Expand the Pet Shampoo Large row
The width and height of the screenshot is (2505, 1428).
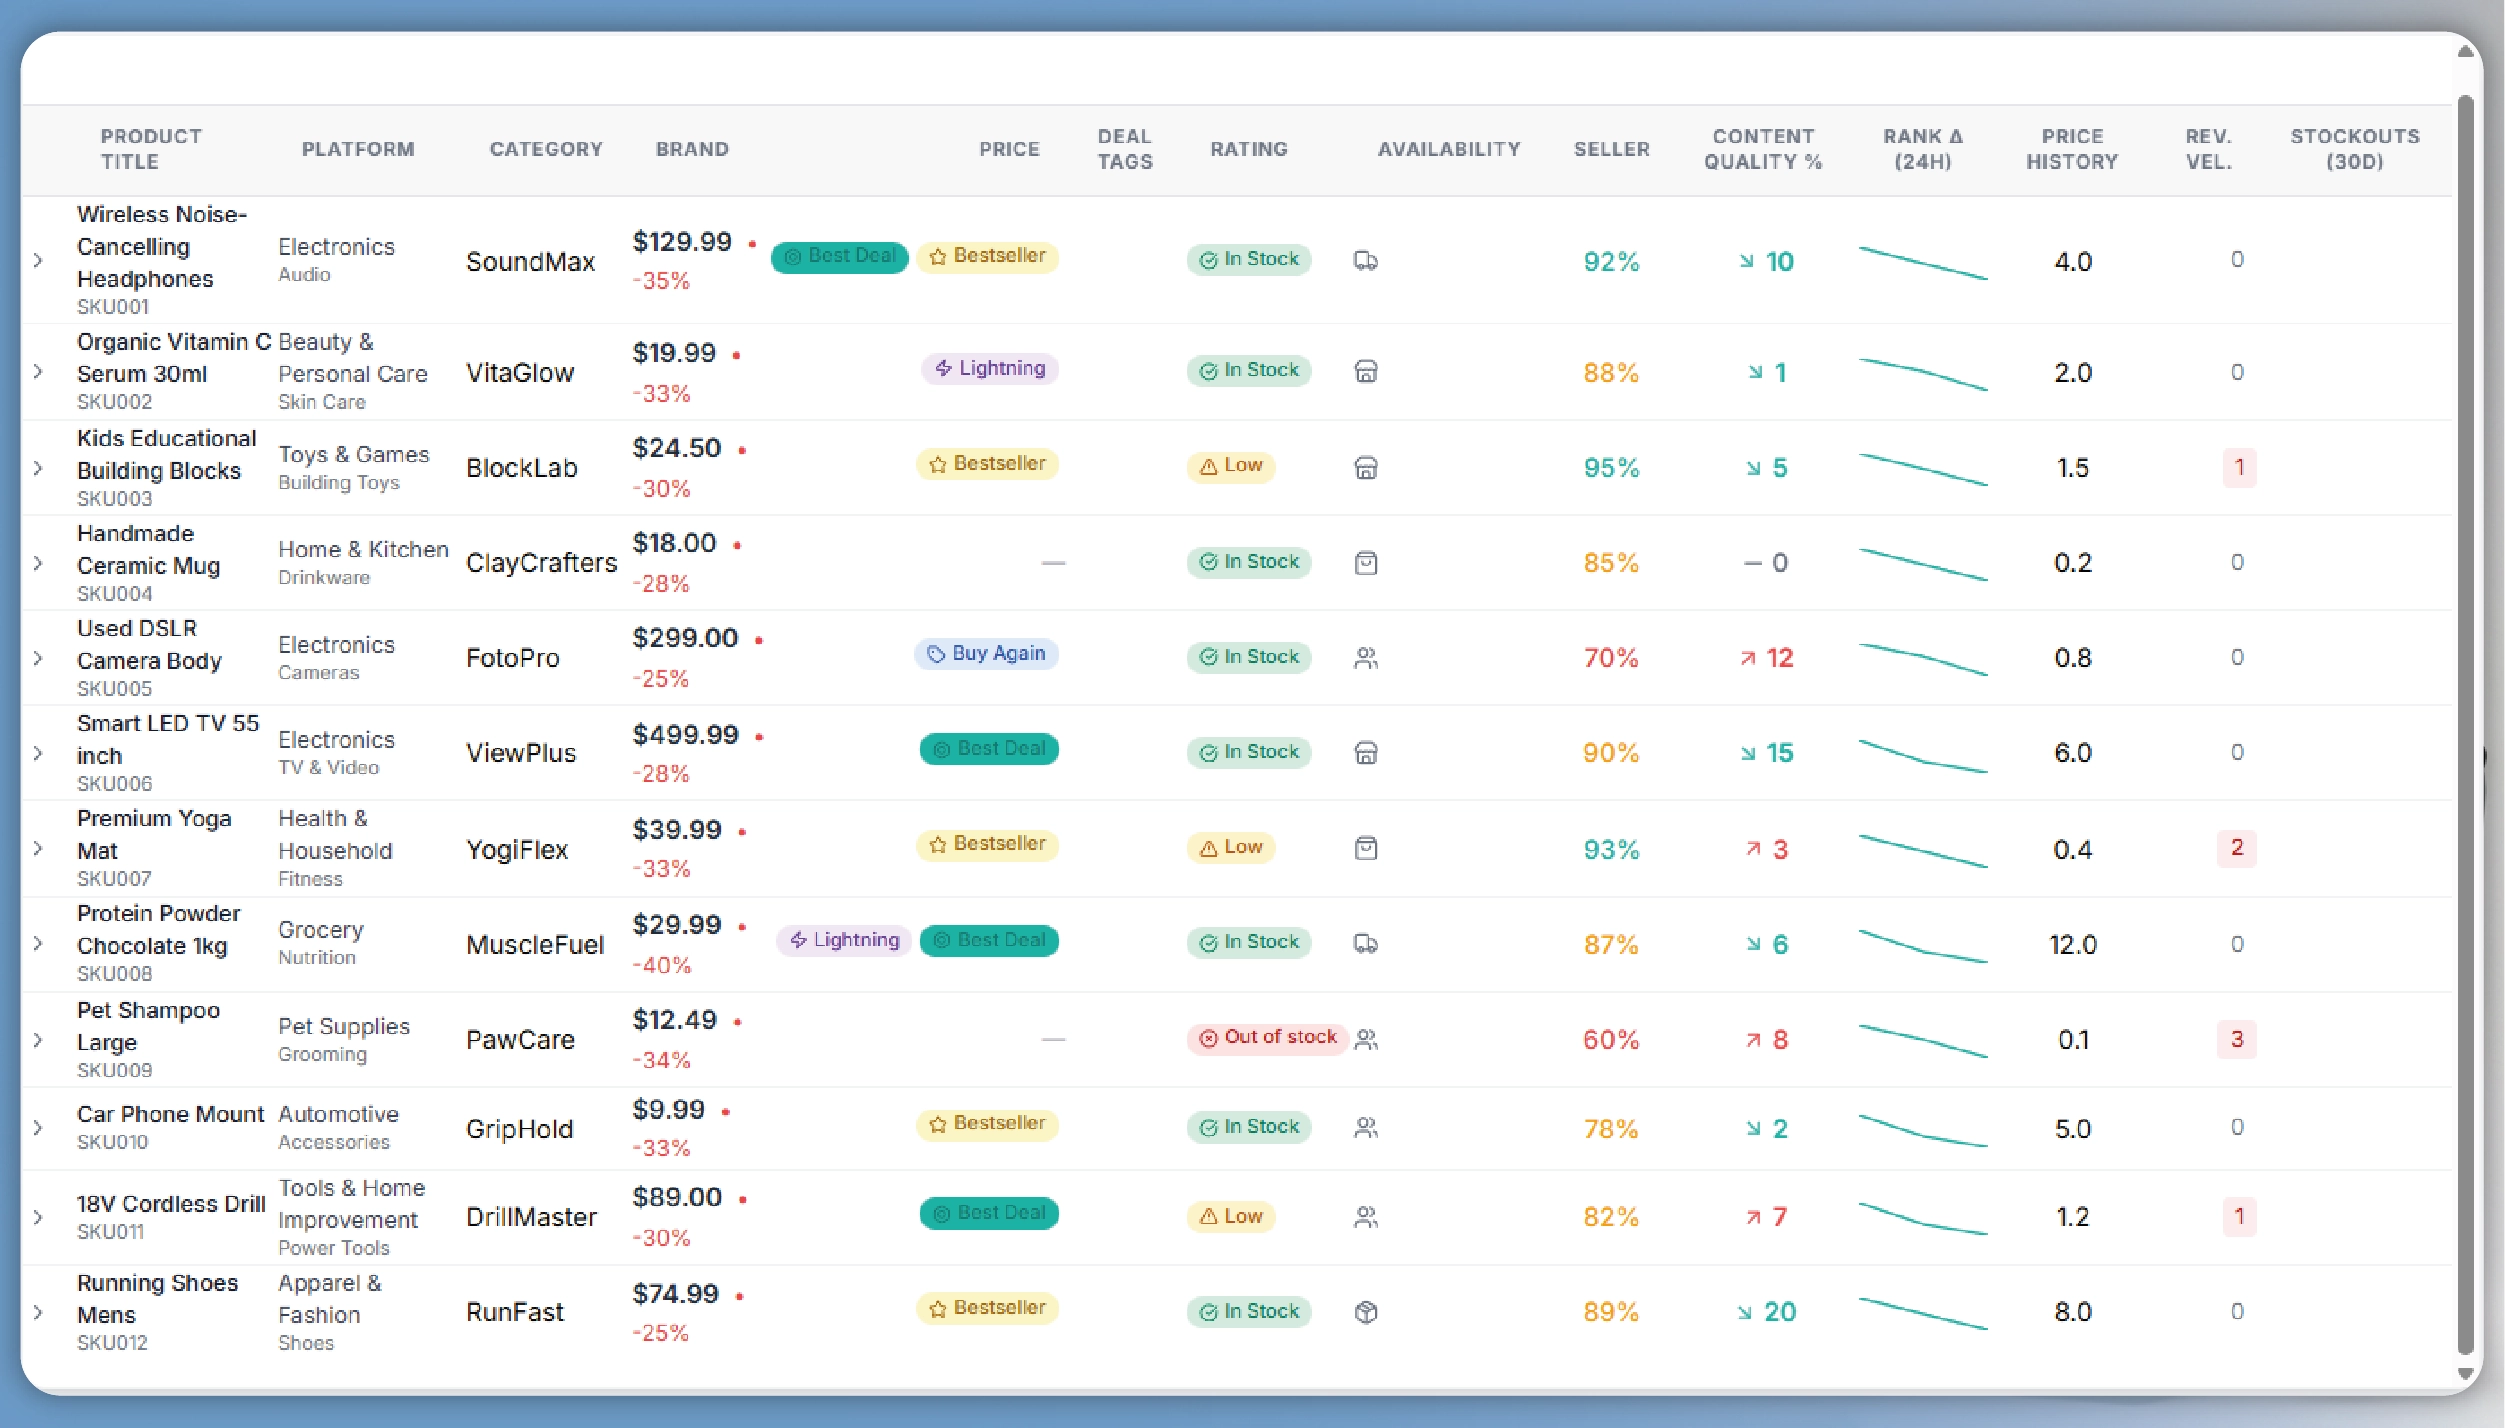coord(38,1040)
